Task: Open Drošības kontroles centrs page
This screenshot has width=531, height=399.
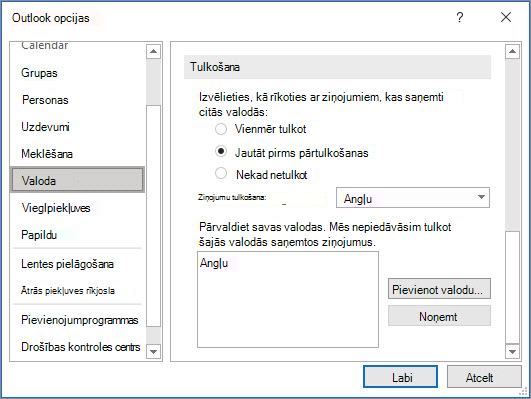Action: pyautogui.click(x=81, y=347)
